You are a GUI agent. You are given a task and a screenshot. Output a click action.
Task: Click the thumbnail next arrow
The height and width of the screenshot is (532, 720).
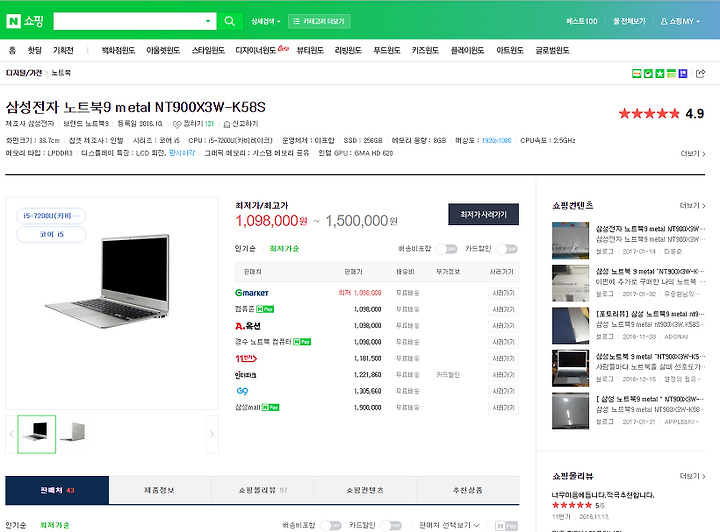(212, 434)
